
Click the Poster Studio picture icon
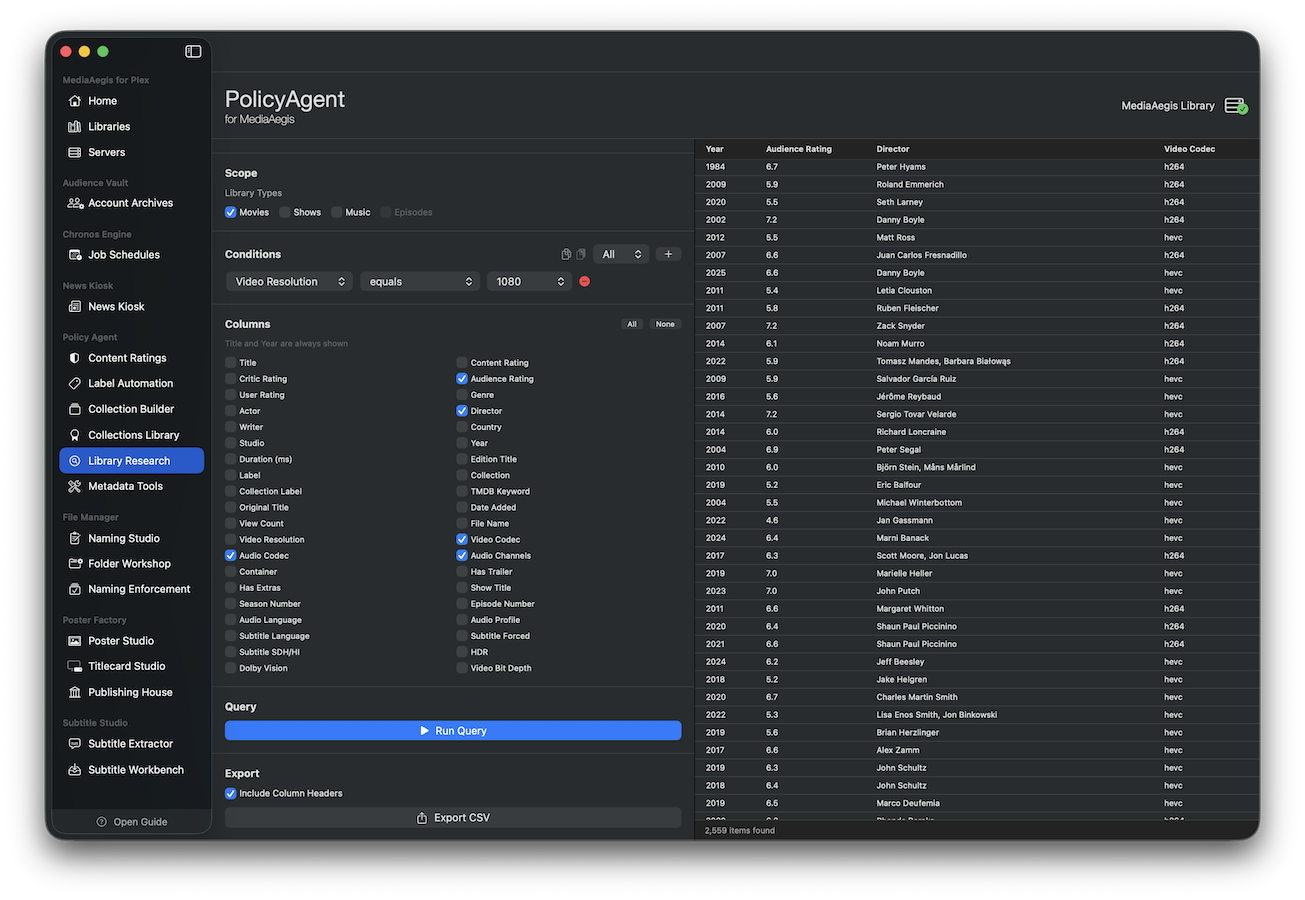(x=75, y=641)
